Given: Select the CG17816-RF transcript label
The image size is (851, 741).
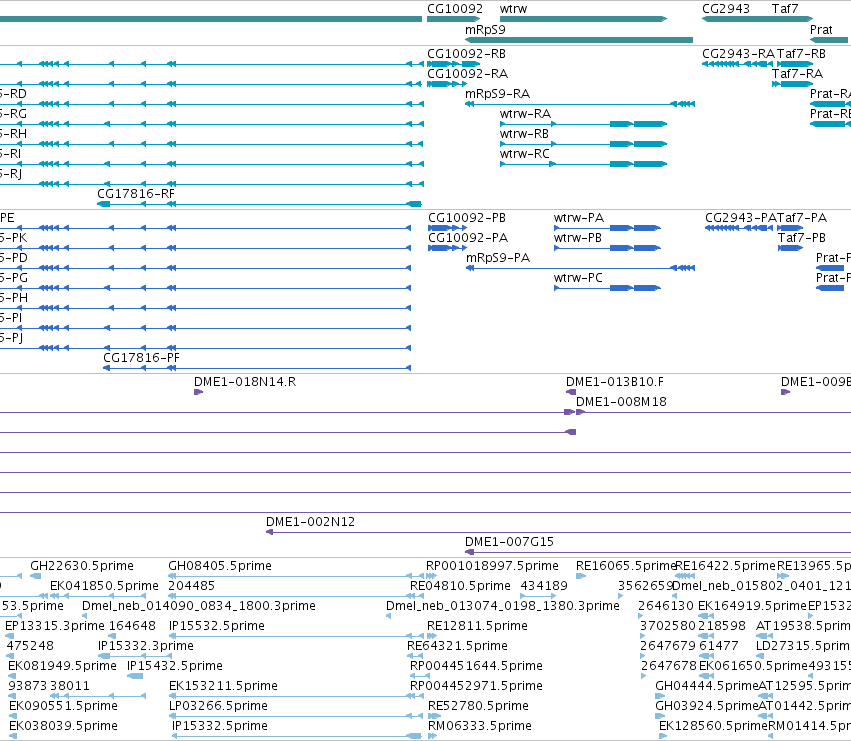Looking at the screenshot, I should pyautogui.click(x=136, y=194).
